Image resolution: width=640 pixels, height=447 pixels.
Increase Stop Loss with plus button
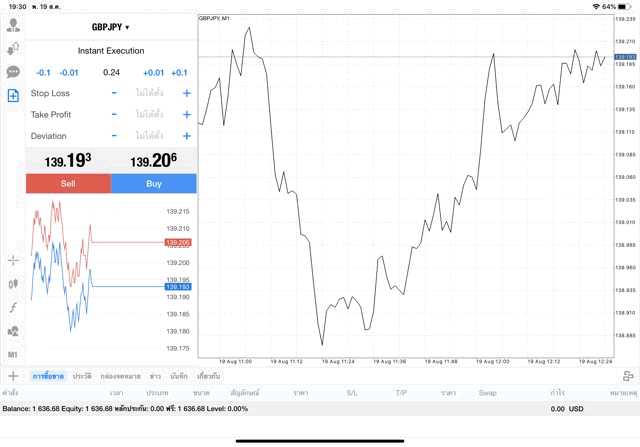coord(186,93)
